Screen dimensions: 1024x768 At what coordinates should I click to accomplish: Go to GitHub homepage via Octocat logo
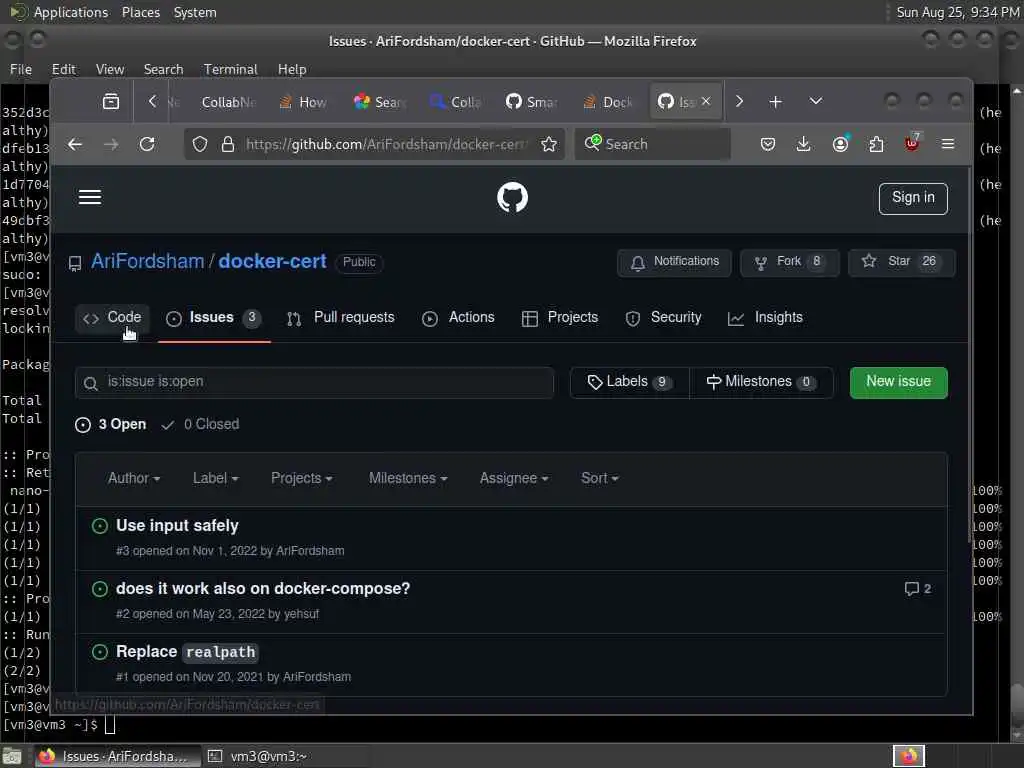512,197
